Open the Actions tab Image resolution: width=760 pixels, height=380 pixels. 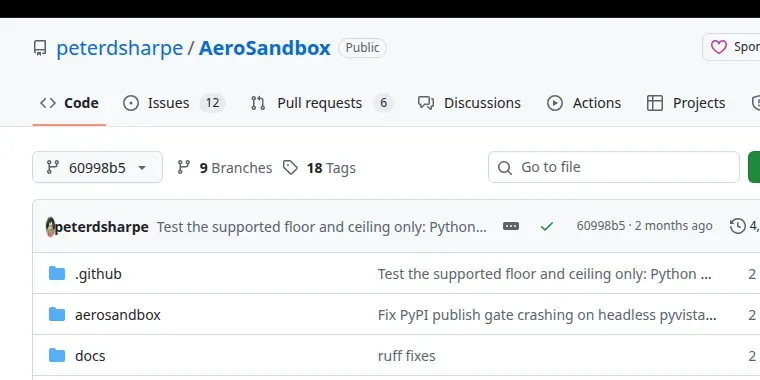(x=584, y=103)
